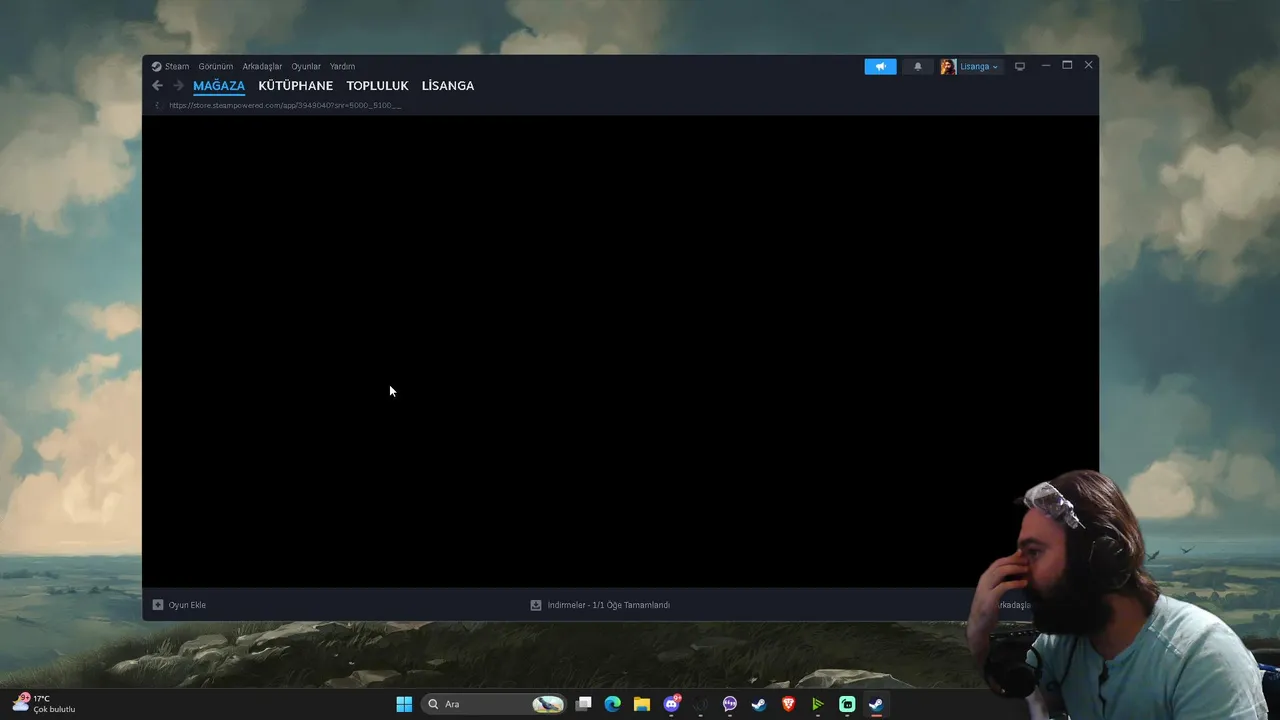Viewport: 1280px width, 720px height.
Task: Open Task View on the taskbar
Action: (584, 704)
